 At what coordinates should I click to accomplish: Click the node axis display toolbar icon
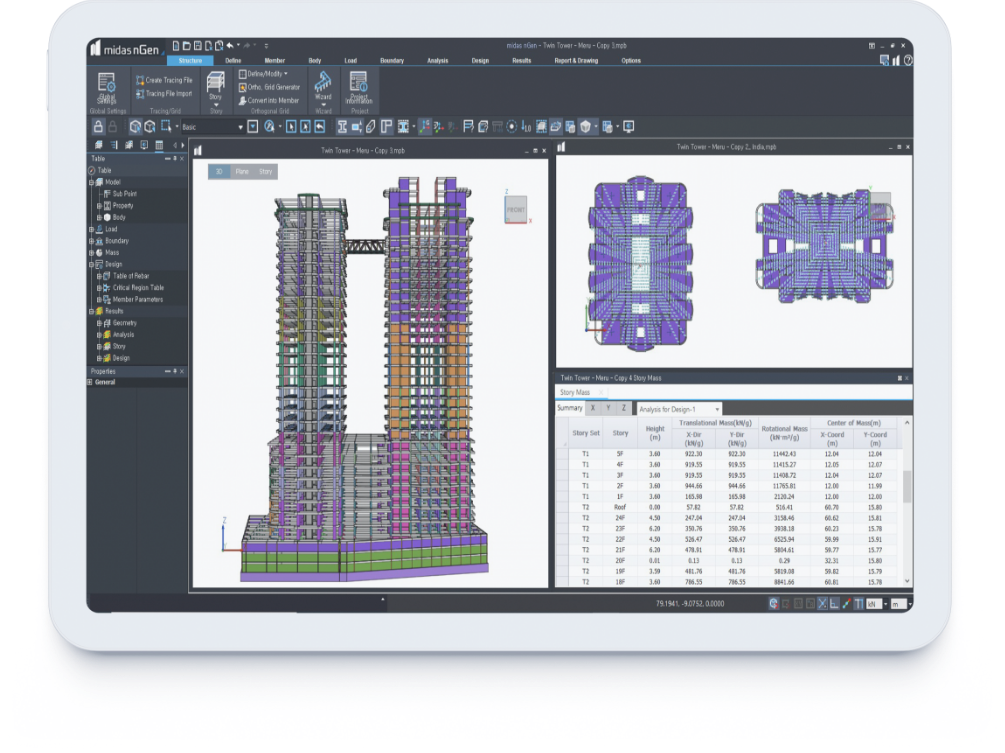(424, 127)
